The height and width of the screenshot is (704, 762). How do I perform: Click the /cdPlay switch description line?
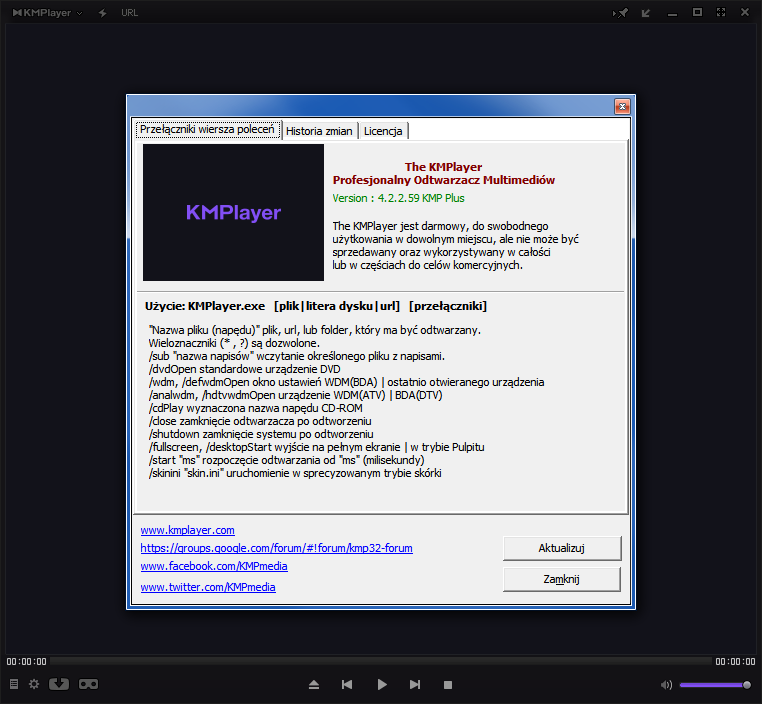pos(256,408)
